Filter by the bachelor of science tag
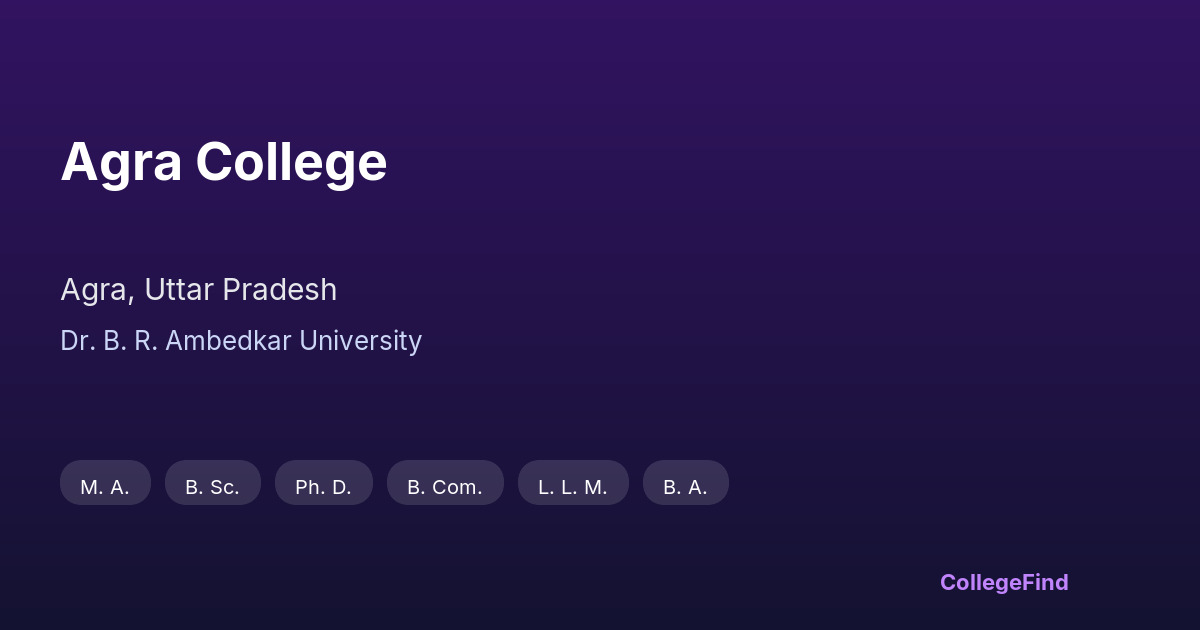Screen dimensions: 1200x630 coord(212,483)
